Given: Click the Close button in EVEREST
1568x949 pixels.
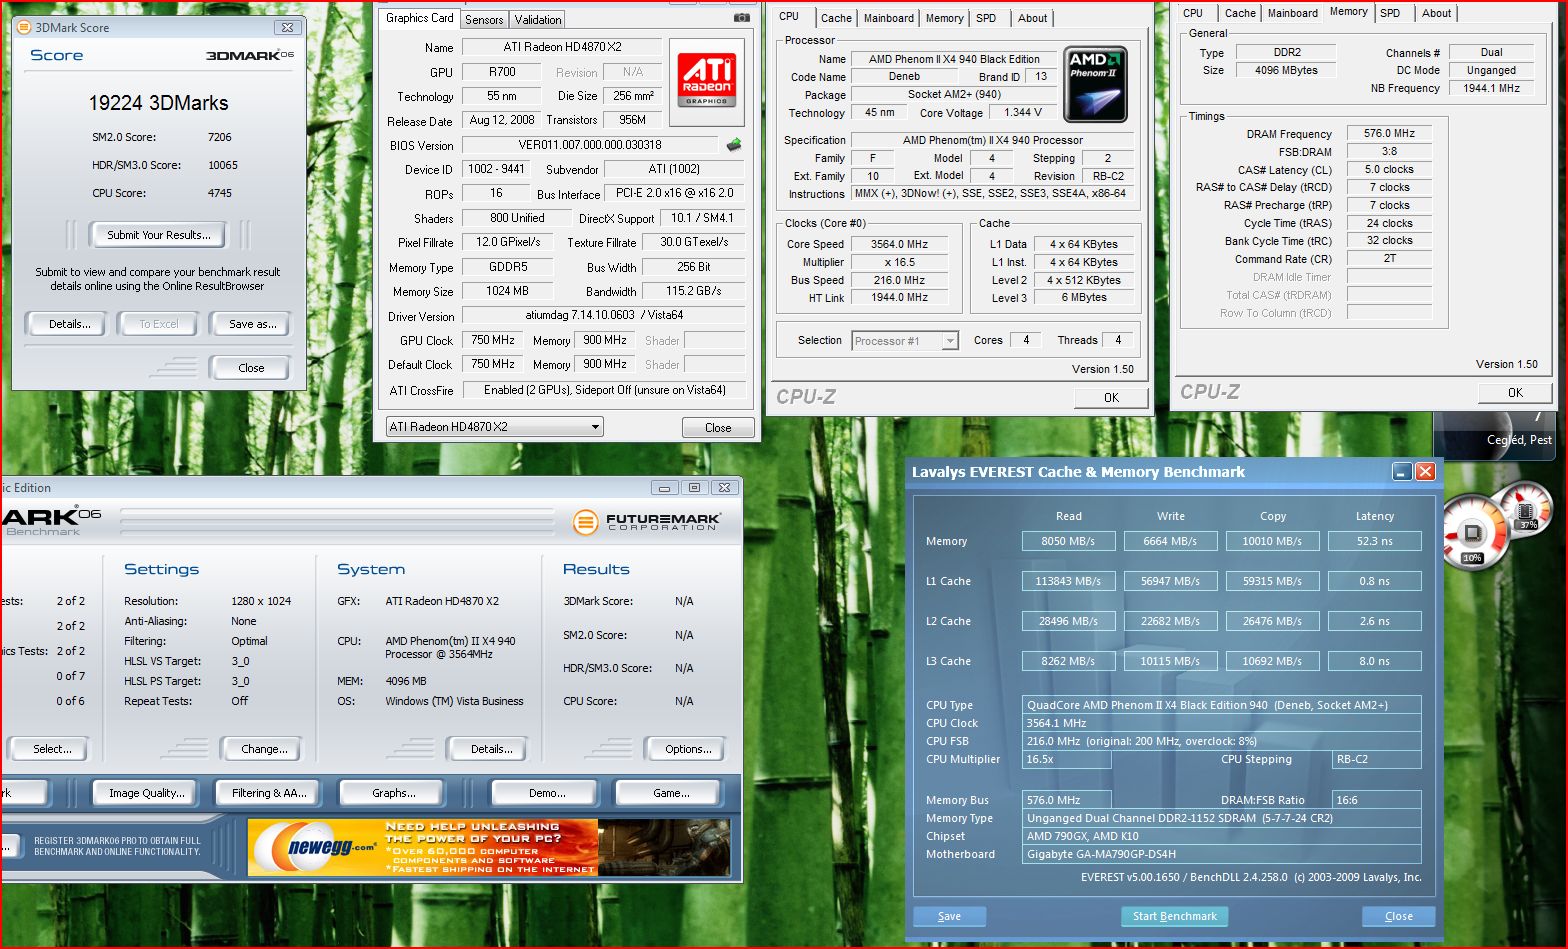Looking at the screenshot, I should [1398, 916].
